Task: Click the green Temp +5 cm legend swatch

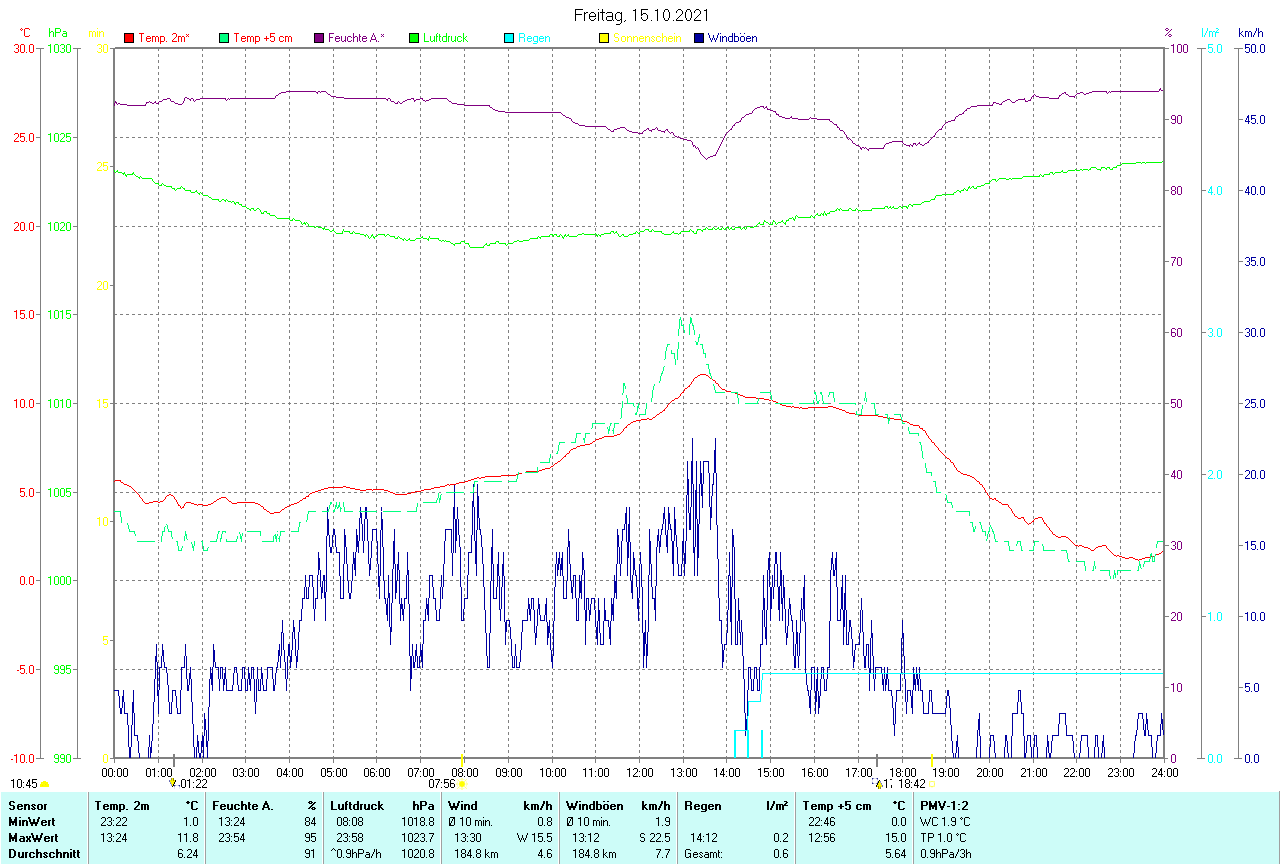Action: coord(224,38)
